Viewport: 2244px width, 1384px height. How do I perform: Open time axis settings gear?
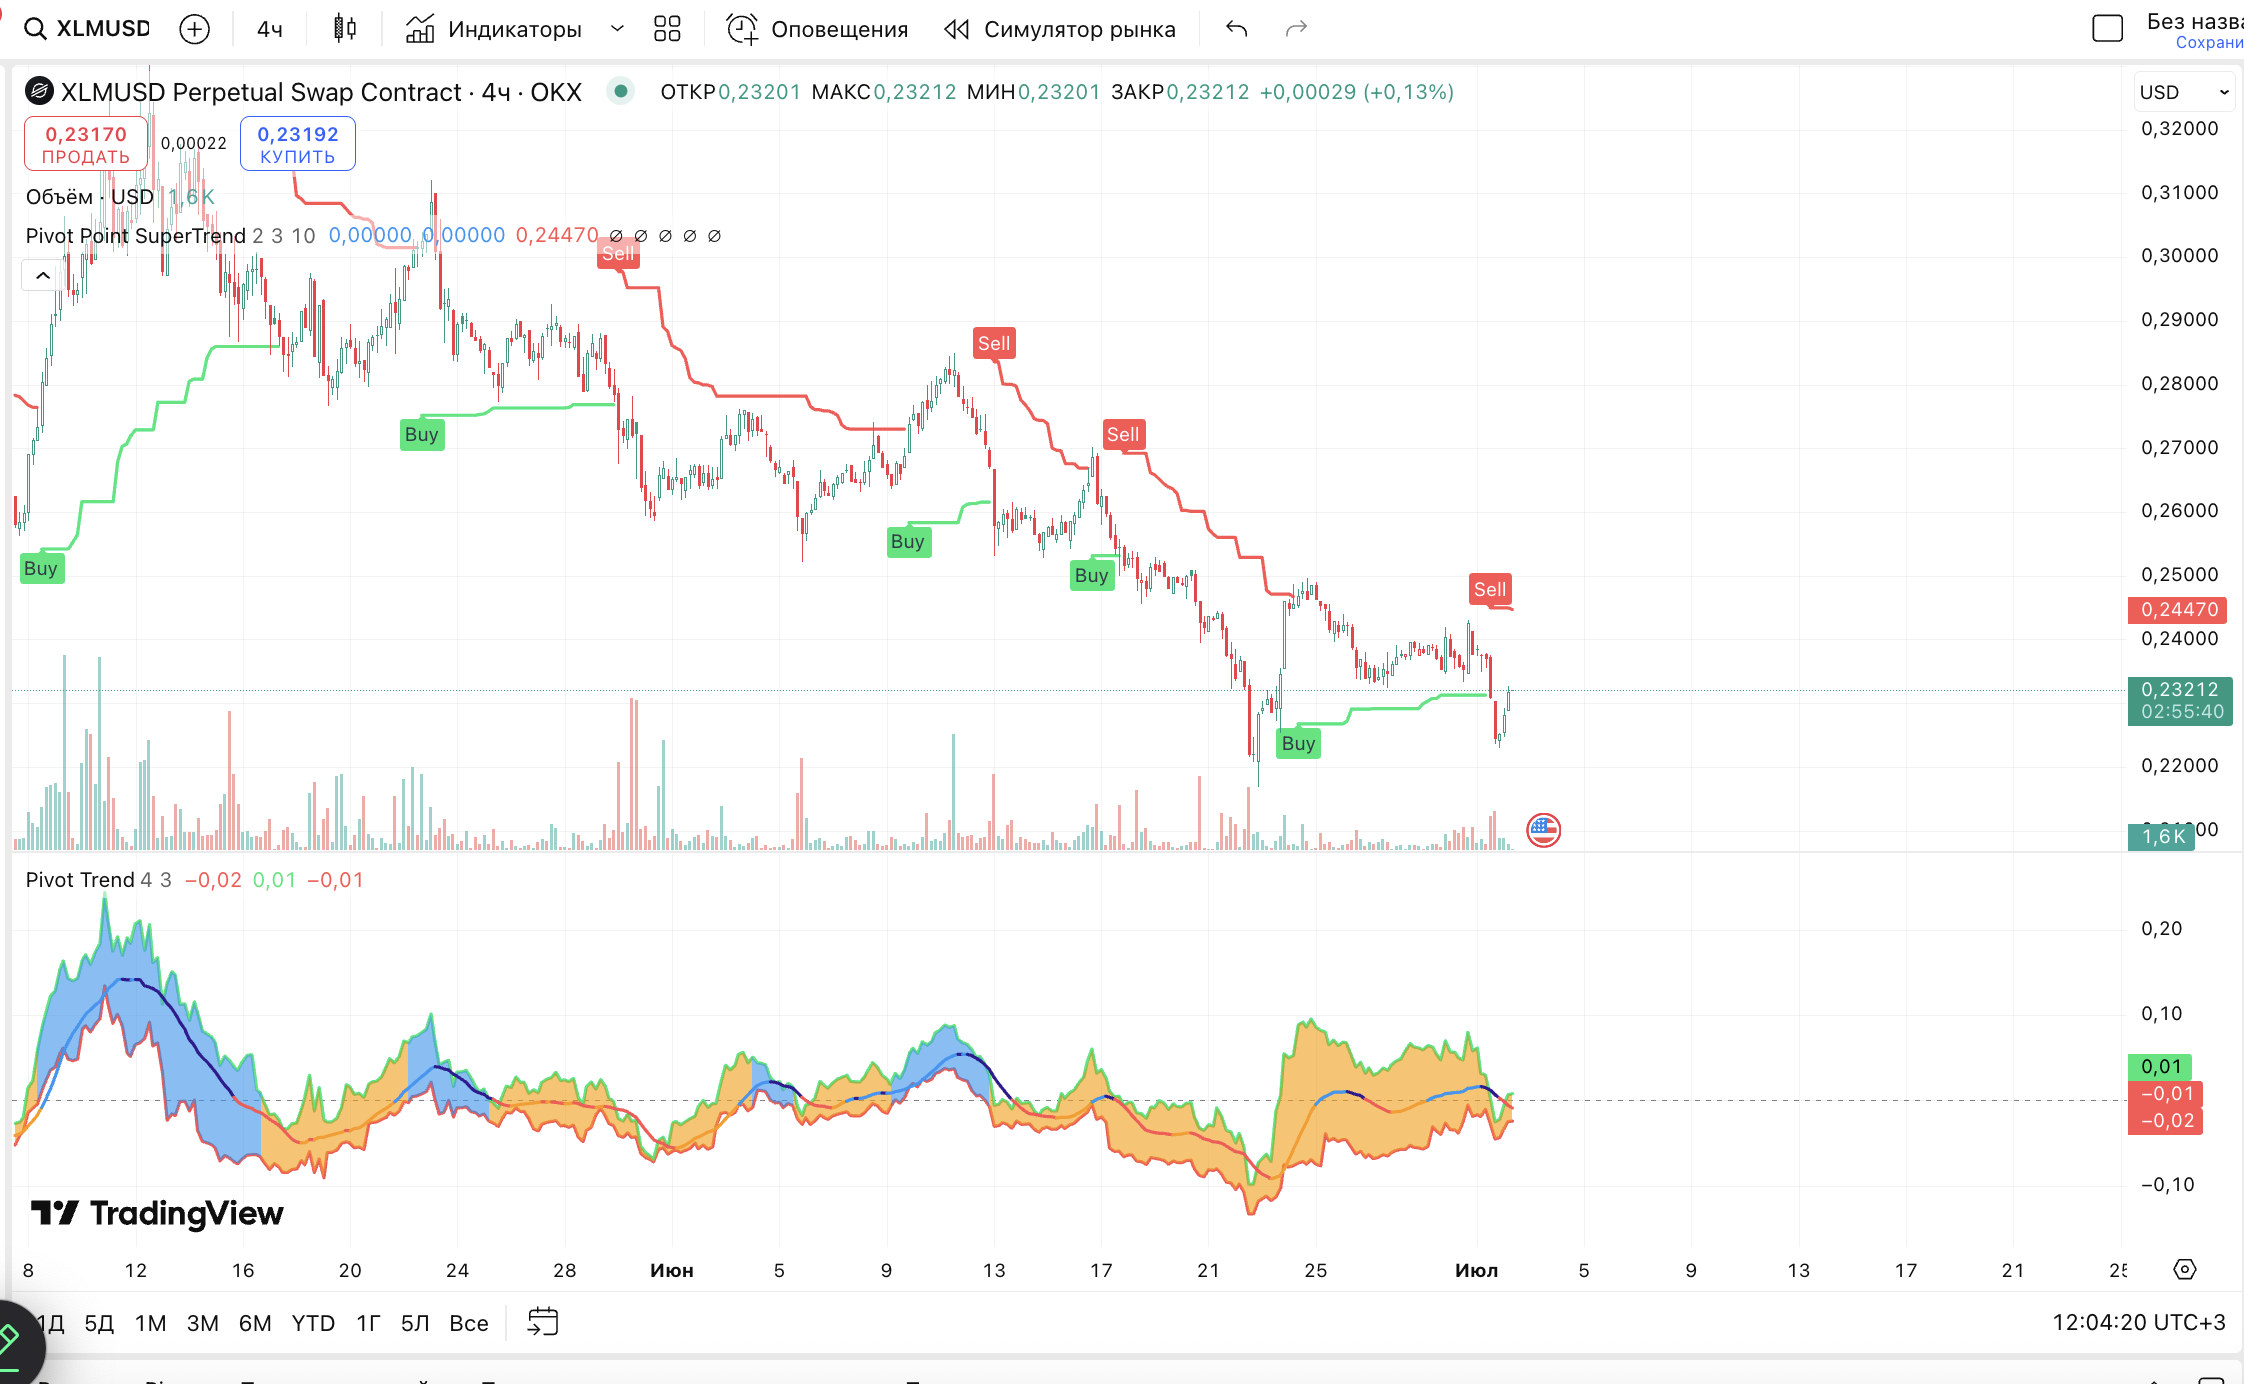tap(2185, 1269)
